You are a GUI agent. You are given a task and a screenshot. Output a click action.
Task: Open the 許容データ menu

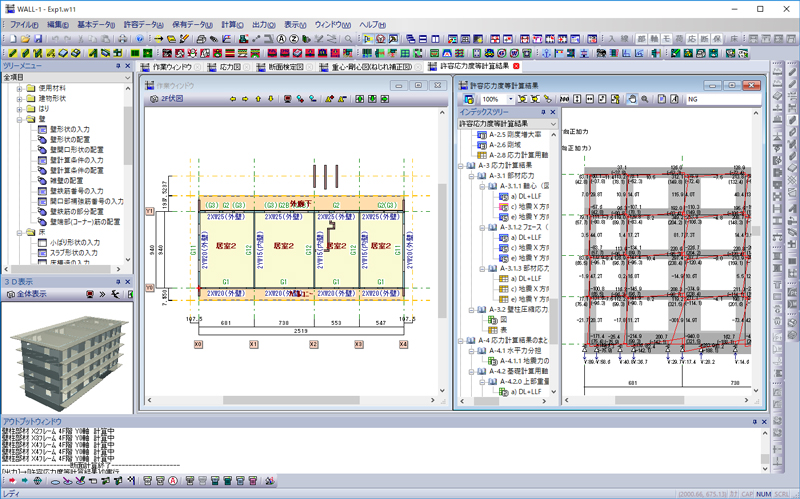[x=141, y=23]
